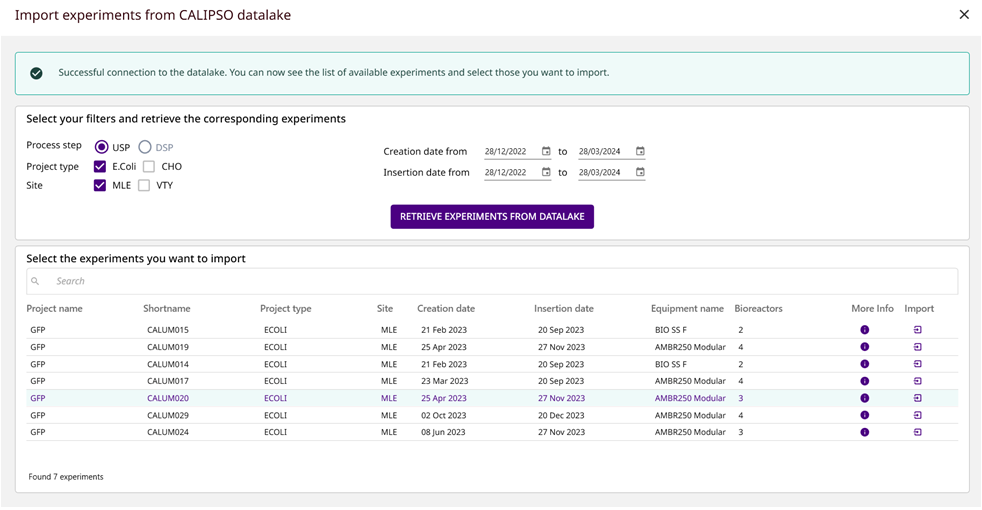The height and width of the screenshot is (510, 982).
Task: Import the CALUM024 experiment via its icon
Action: [917, 432]
